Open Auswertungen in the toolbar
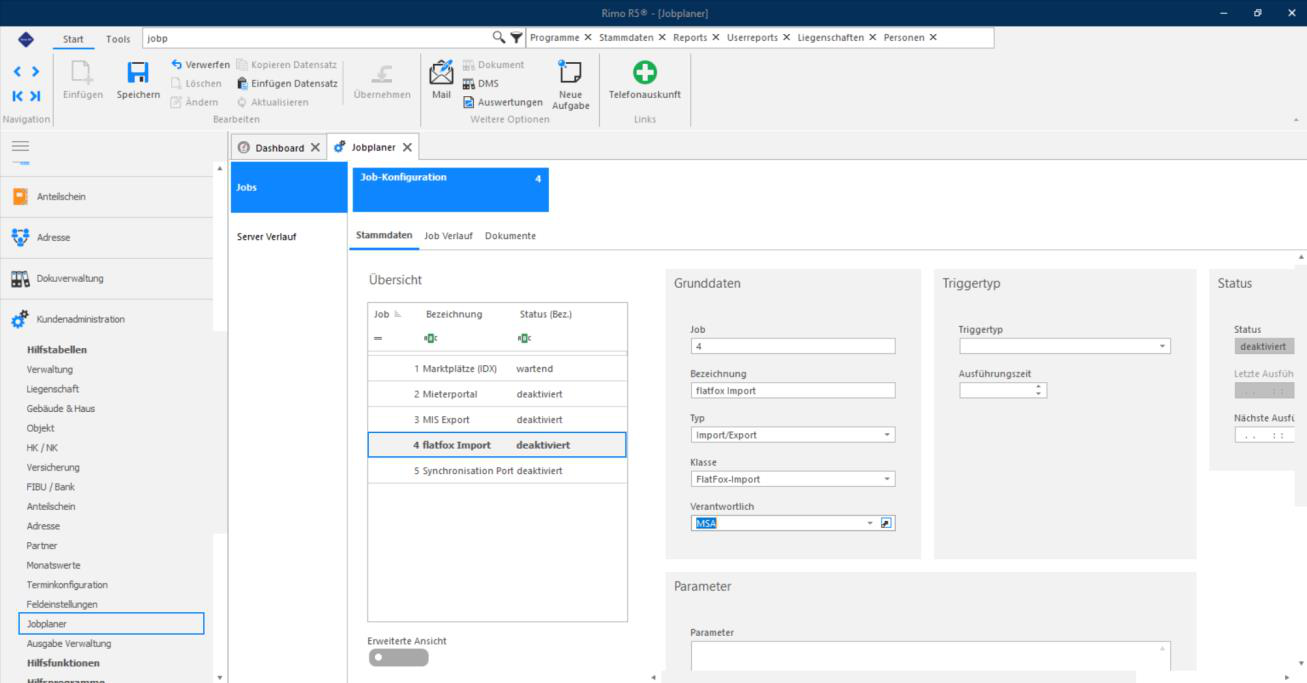The image size is (1307, 683). pos(503,101)
